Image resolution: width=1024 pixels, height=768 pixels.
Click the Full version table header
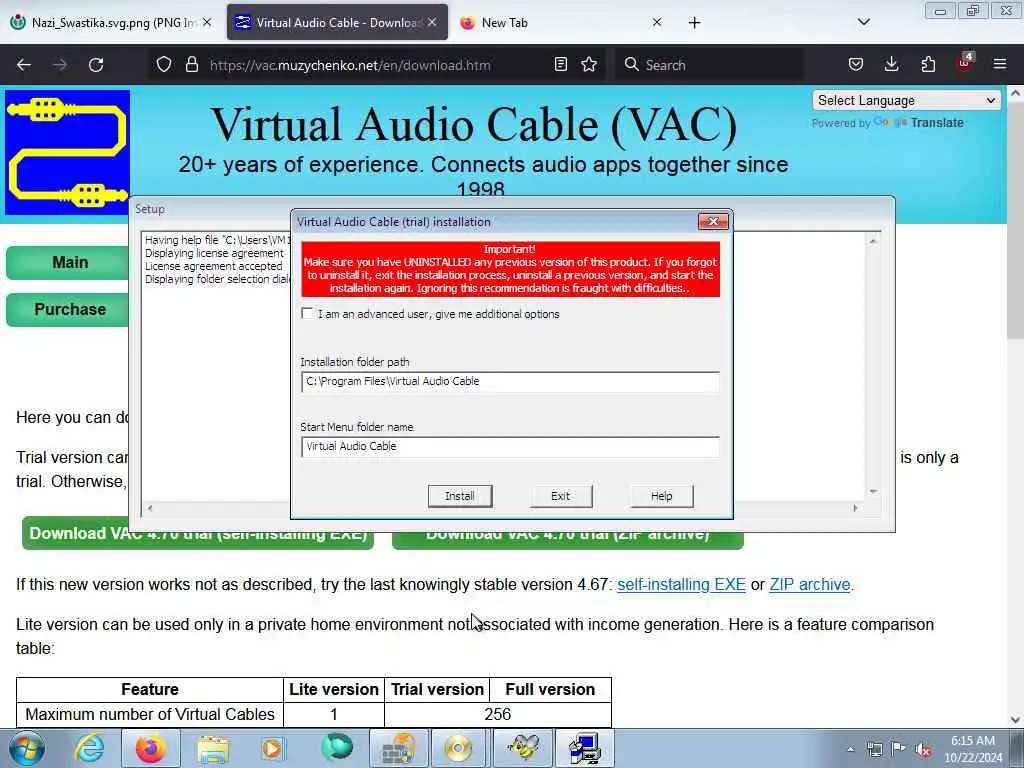coord(550,690)
